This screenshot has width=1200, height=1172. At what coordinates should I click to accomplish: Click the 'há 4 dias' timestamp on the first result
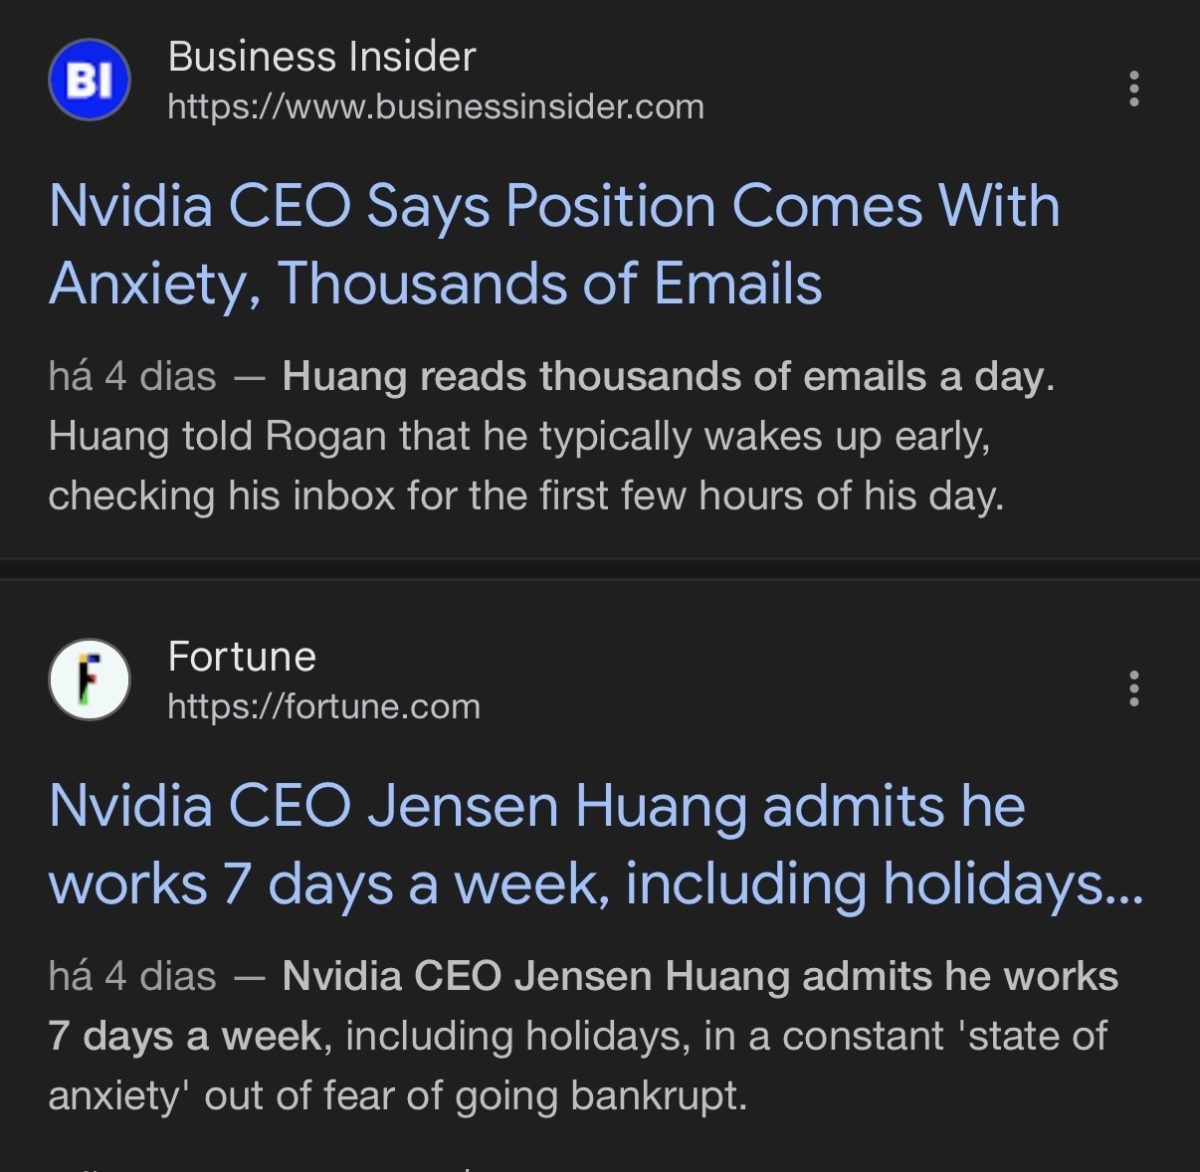(132, 375)
